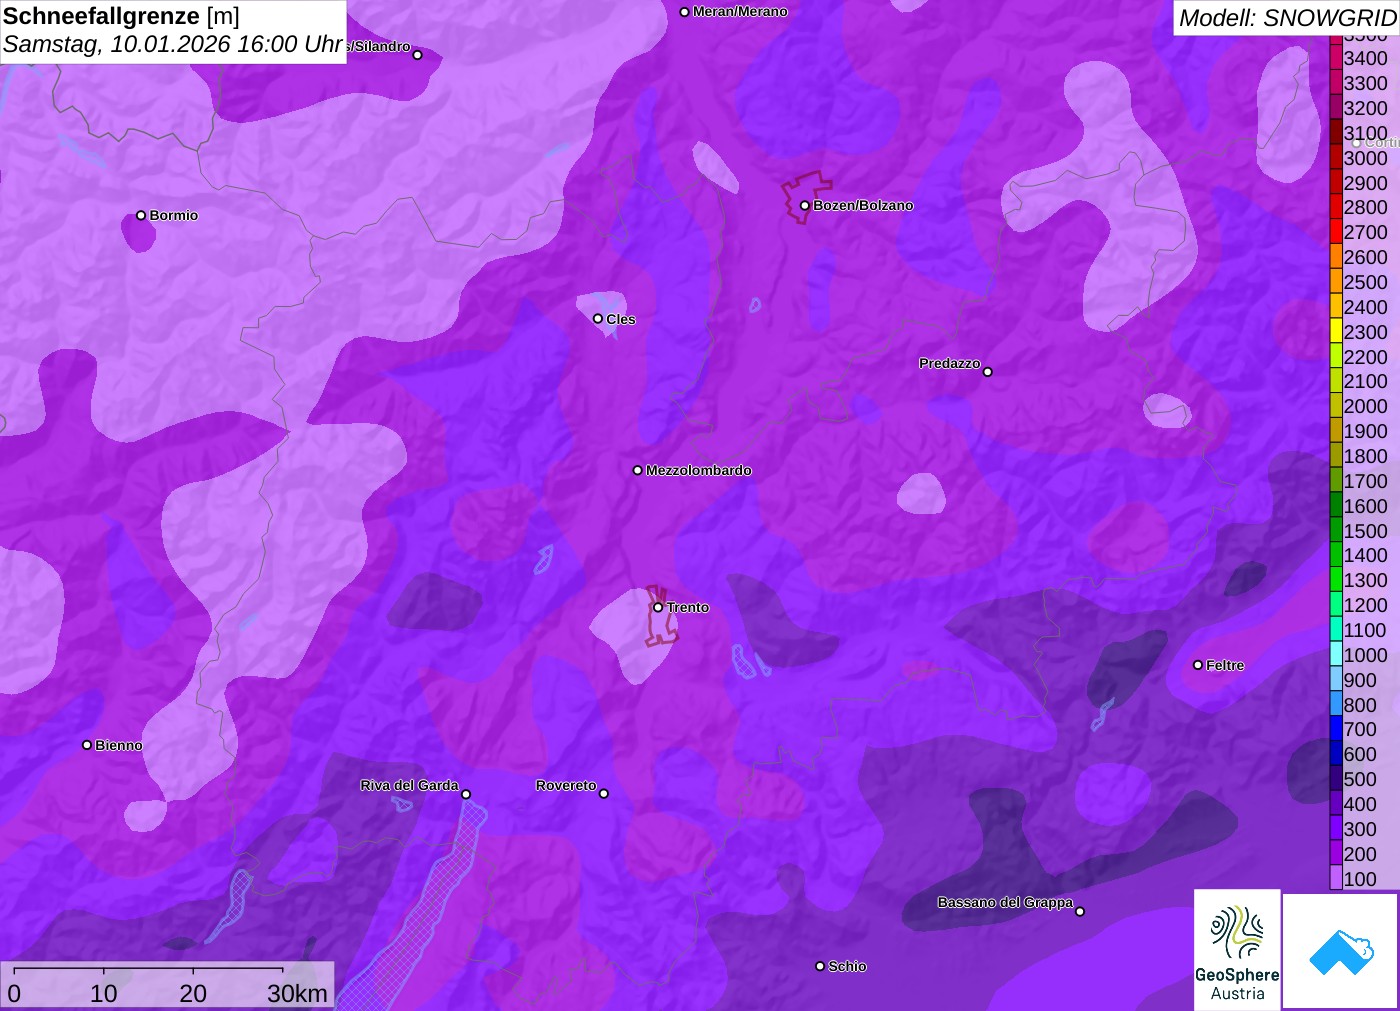Pick the 2700 m red legend swatch
The width and height of the screenshot is (1400, 1011).
1336,231
